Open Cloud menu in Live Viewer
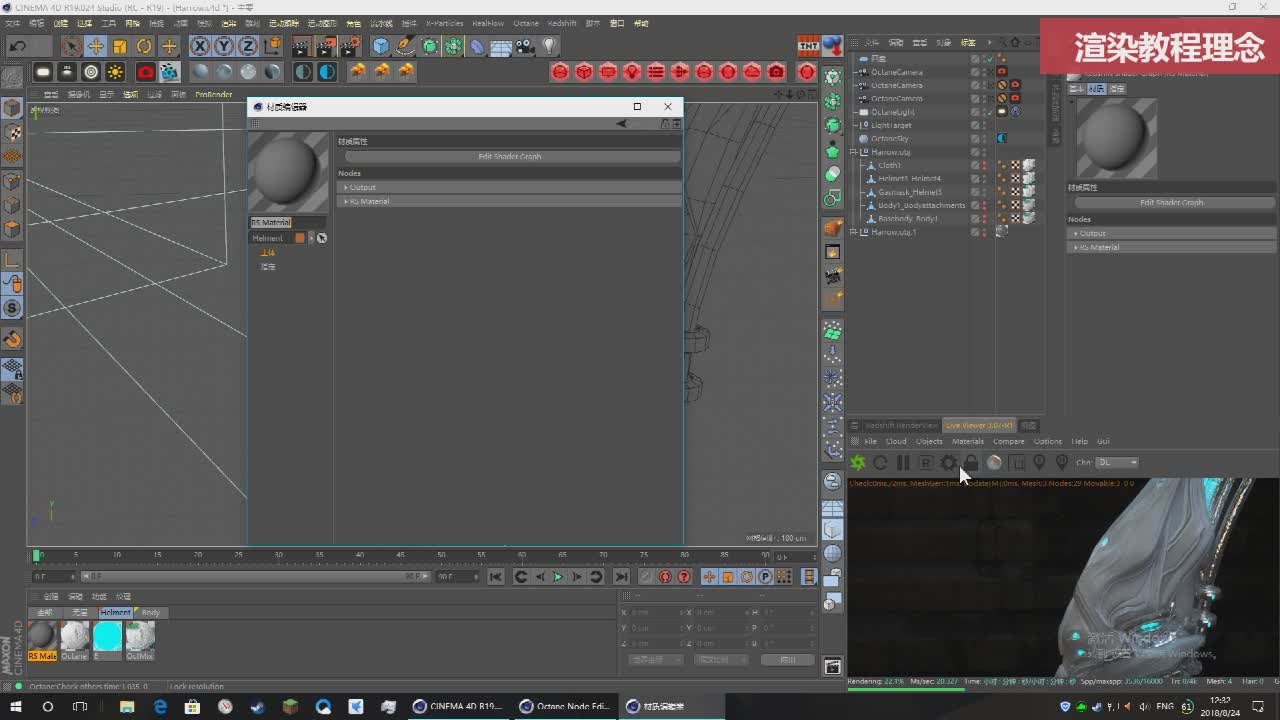The width and height of the screenshot is (1280, 720). click(896, 441)
